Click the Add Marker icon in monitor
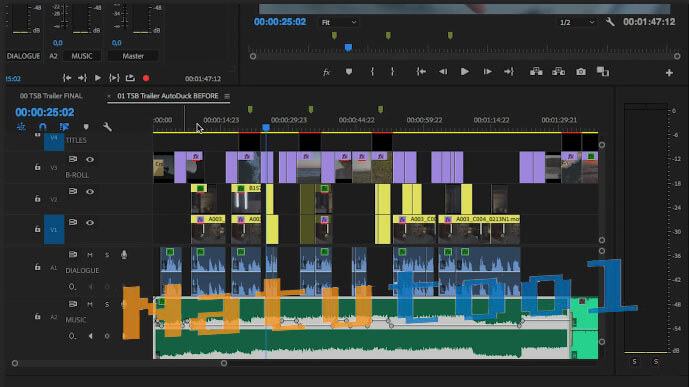 pos(348,72)
